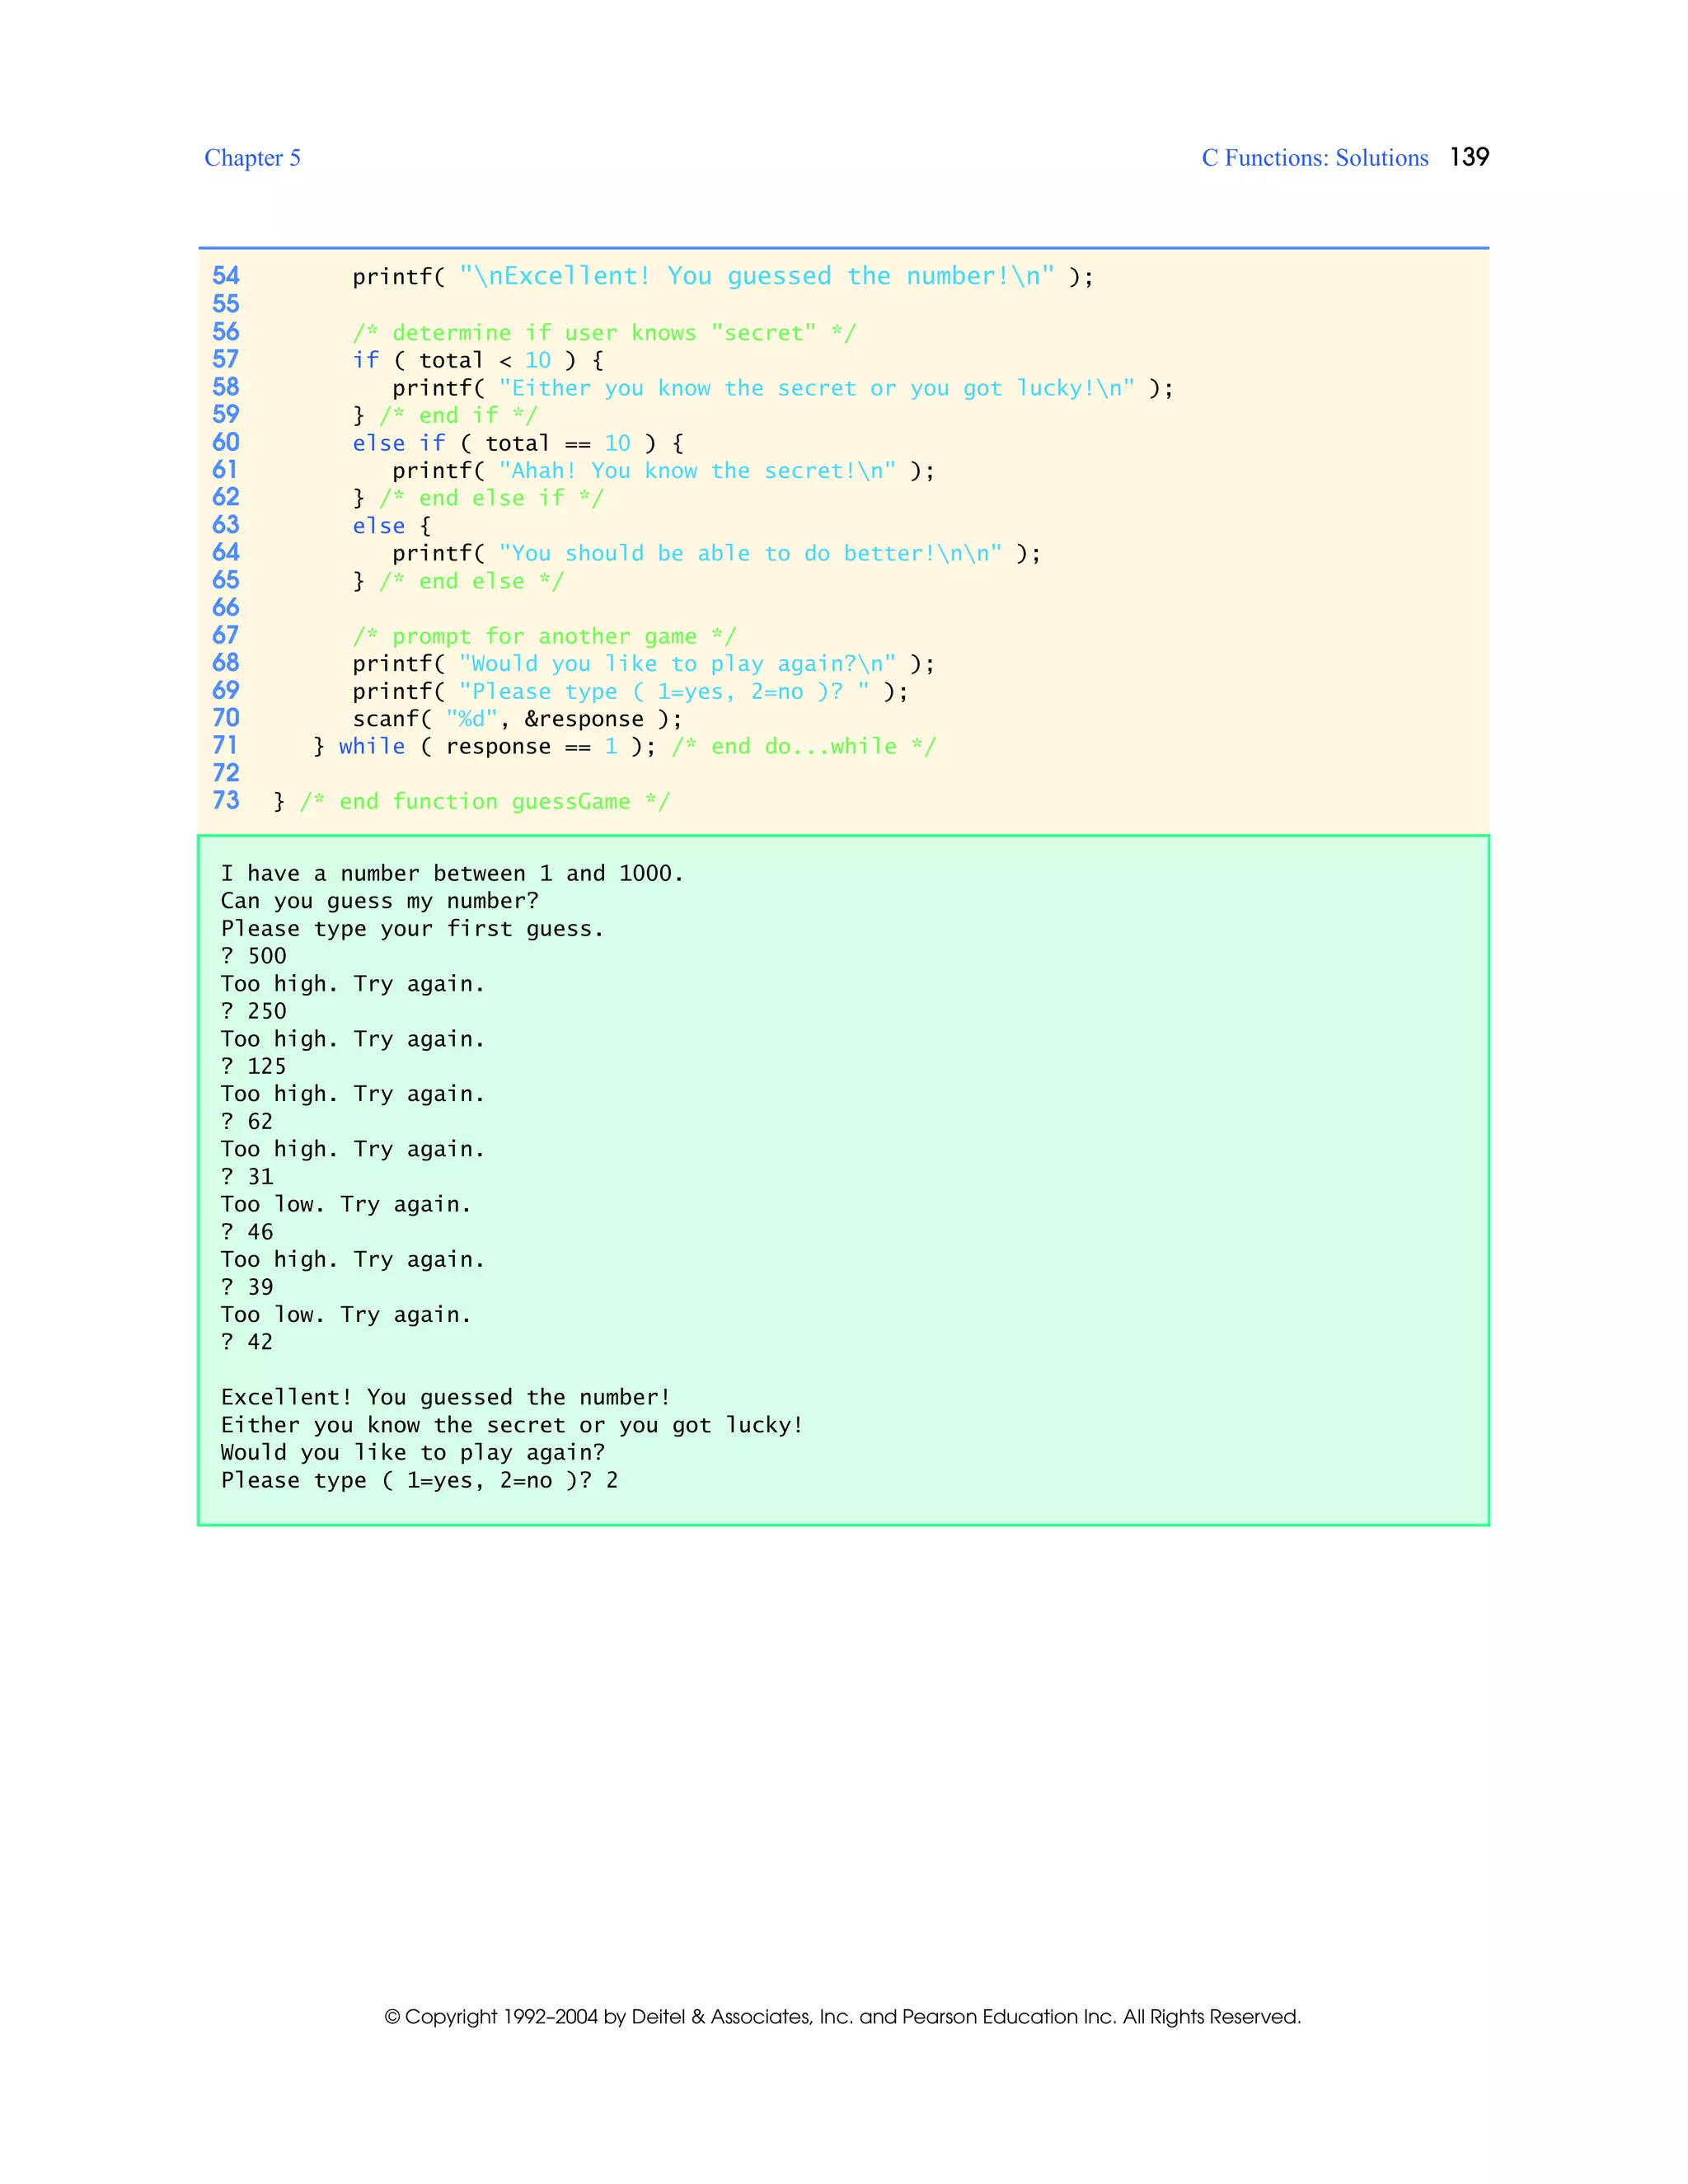Click the comment '/* end if */'
The width and height of the screenshot is (1688, 2184).
(x=458, y=415)
